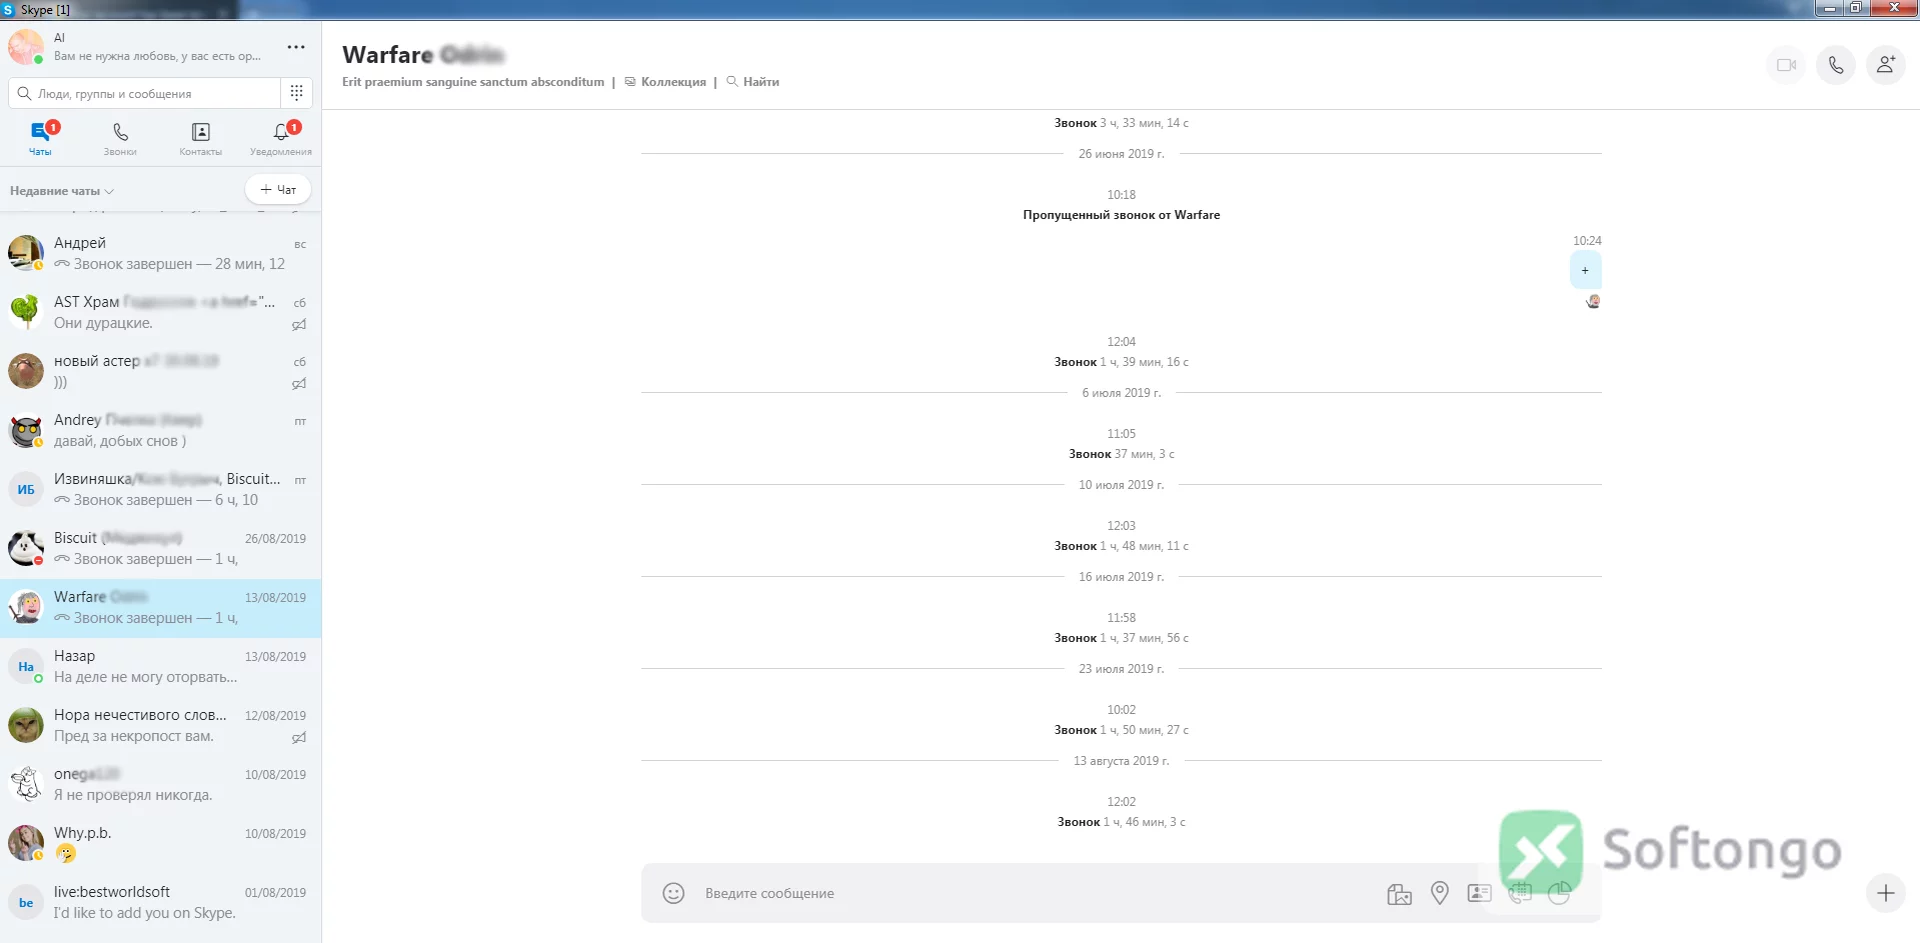The image size is (1920, 943).
Task: Add a person to the conversation
Action: 1886,65
